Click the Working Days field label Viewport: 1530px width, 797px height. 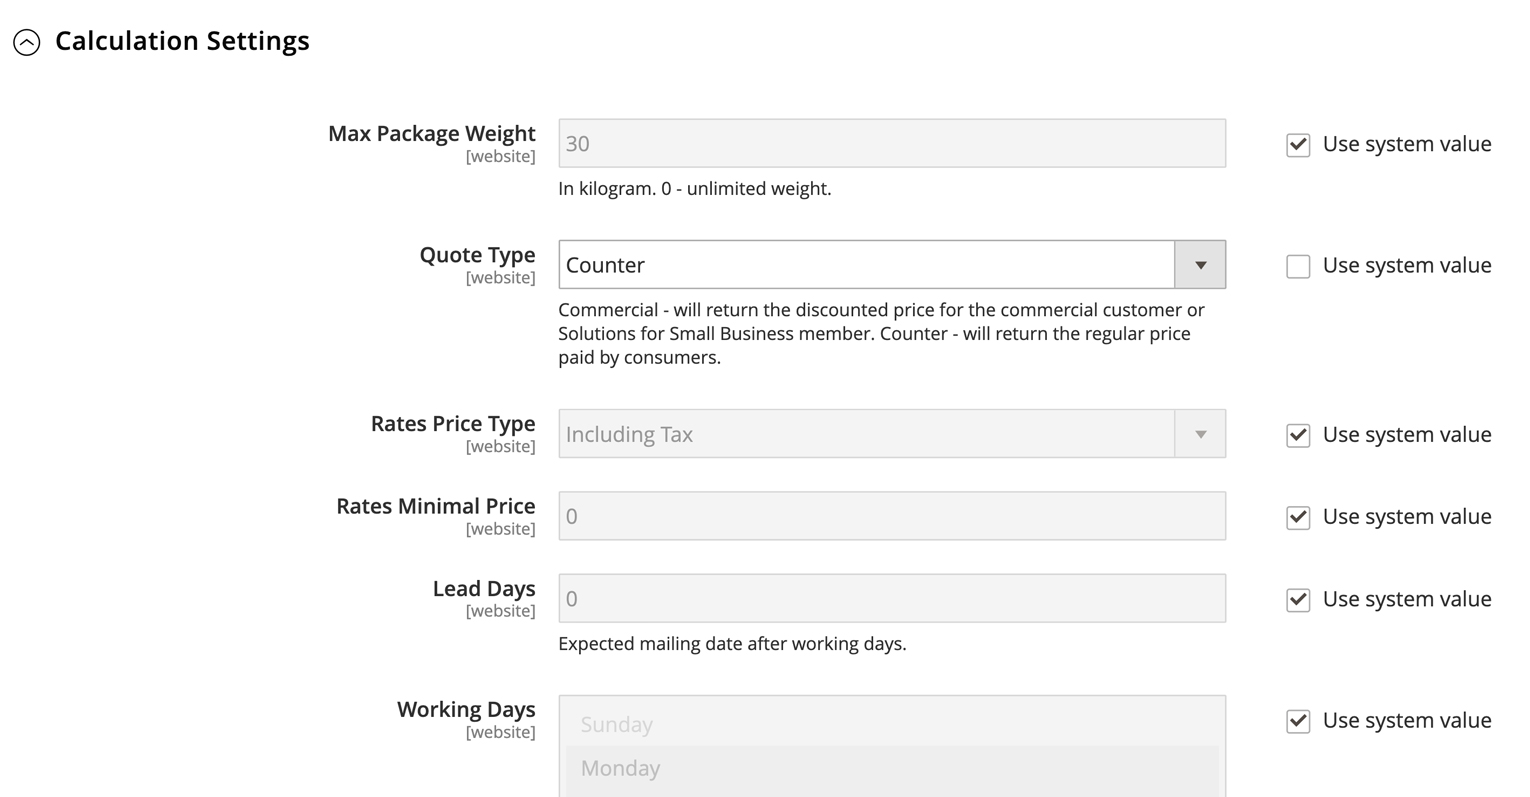pos(466,710)
